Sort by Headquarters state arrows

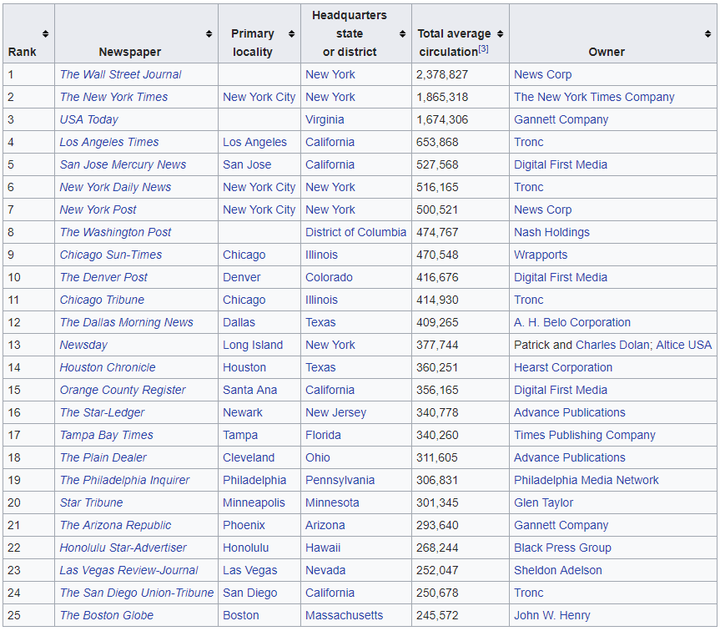point(402,34)
